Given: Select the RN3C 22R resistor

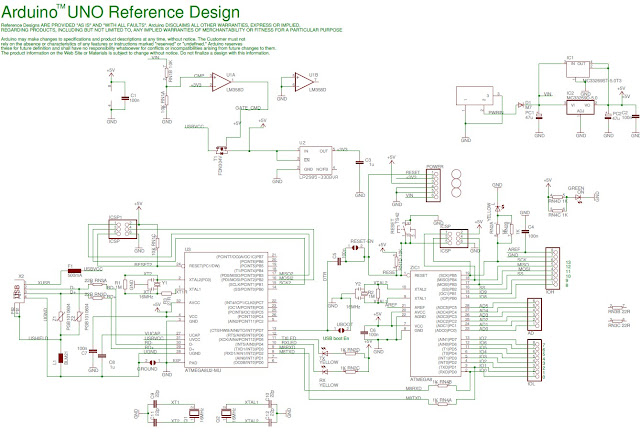Looking at the screenshot, I should point(618,320).
